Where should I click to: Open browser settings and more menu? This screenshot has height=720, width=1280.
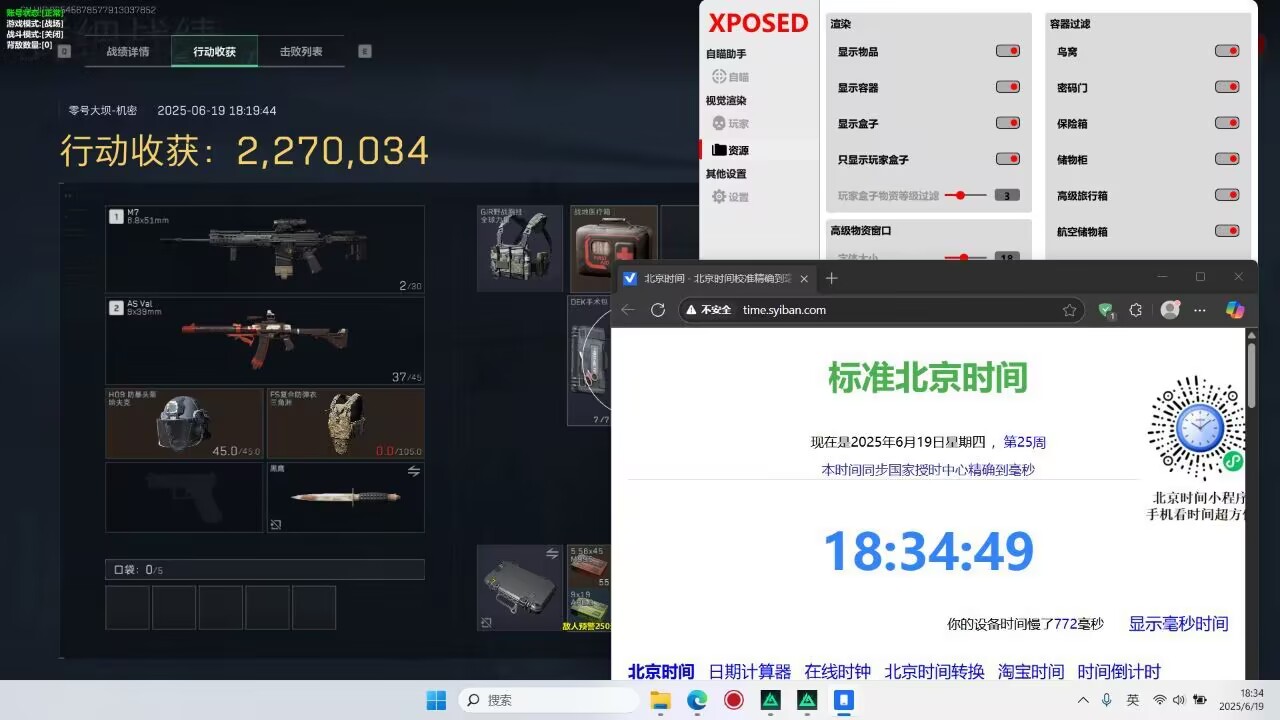point(1200,310)
